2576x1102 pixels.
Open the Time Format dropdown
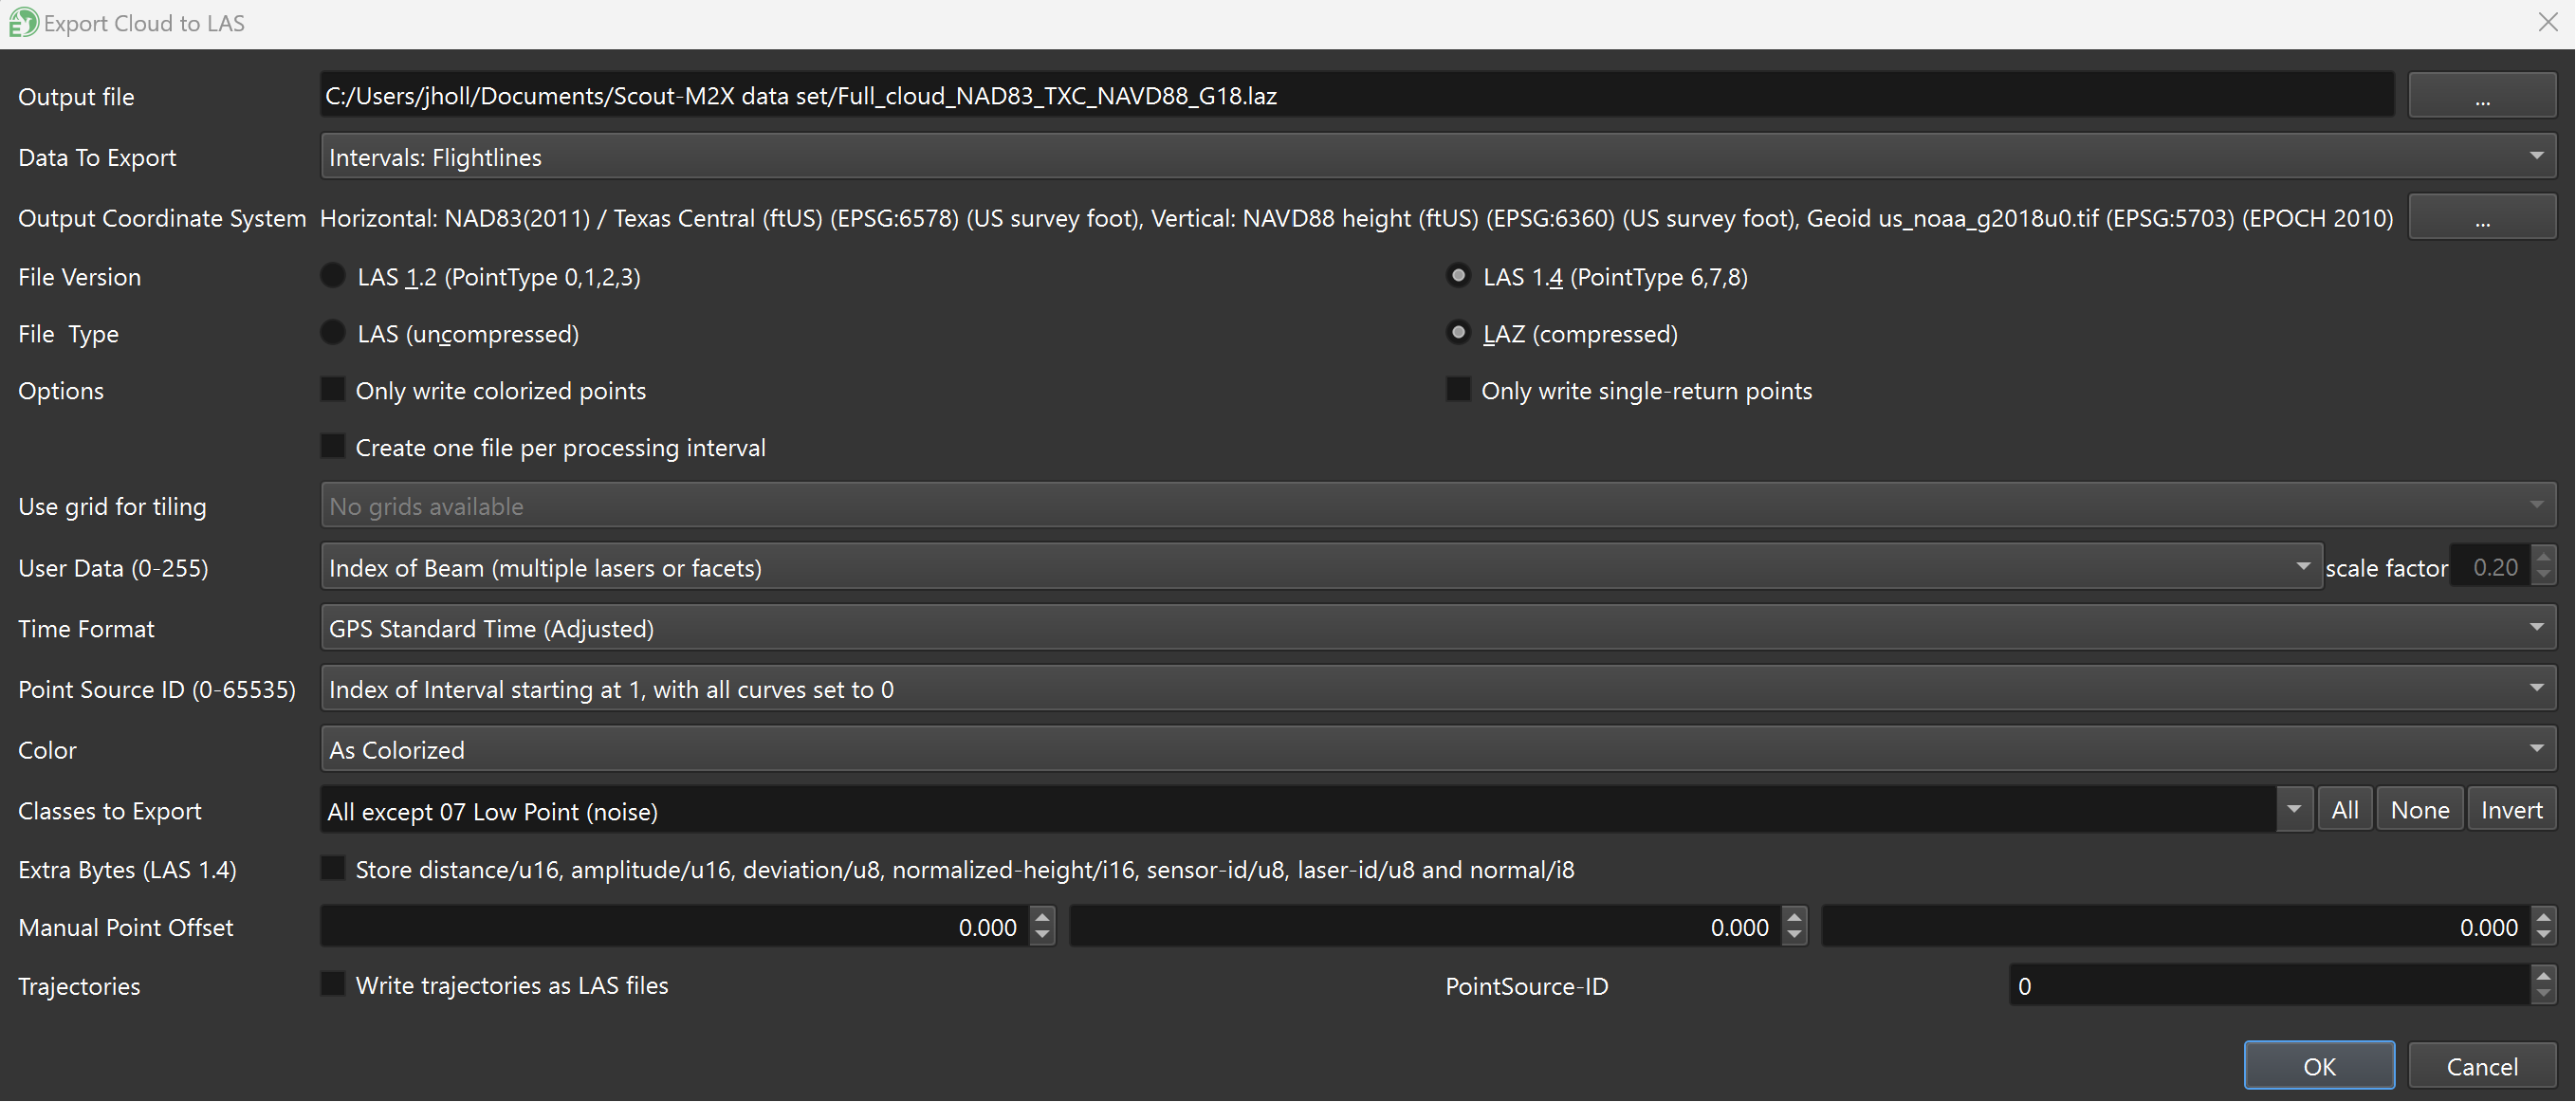[2535, 628]
